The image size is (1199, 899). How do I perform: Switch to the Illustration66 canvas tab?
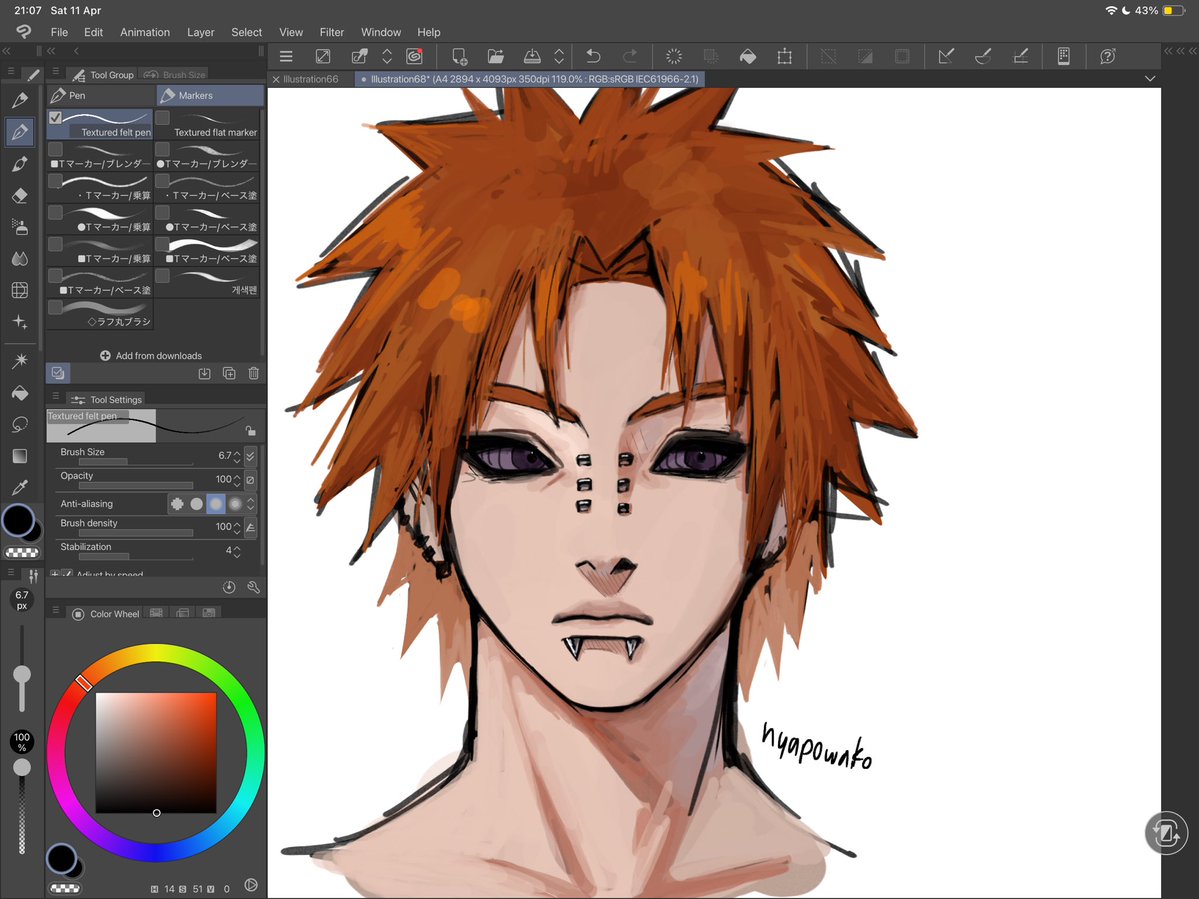tap(310, 79)
